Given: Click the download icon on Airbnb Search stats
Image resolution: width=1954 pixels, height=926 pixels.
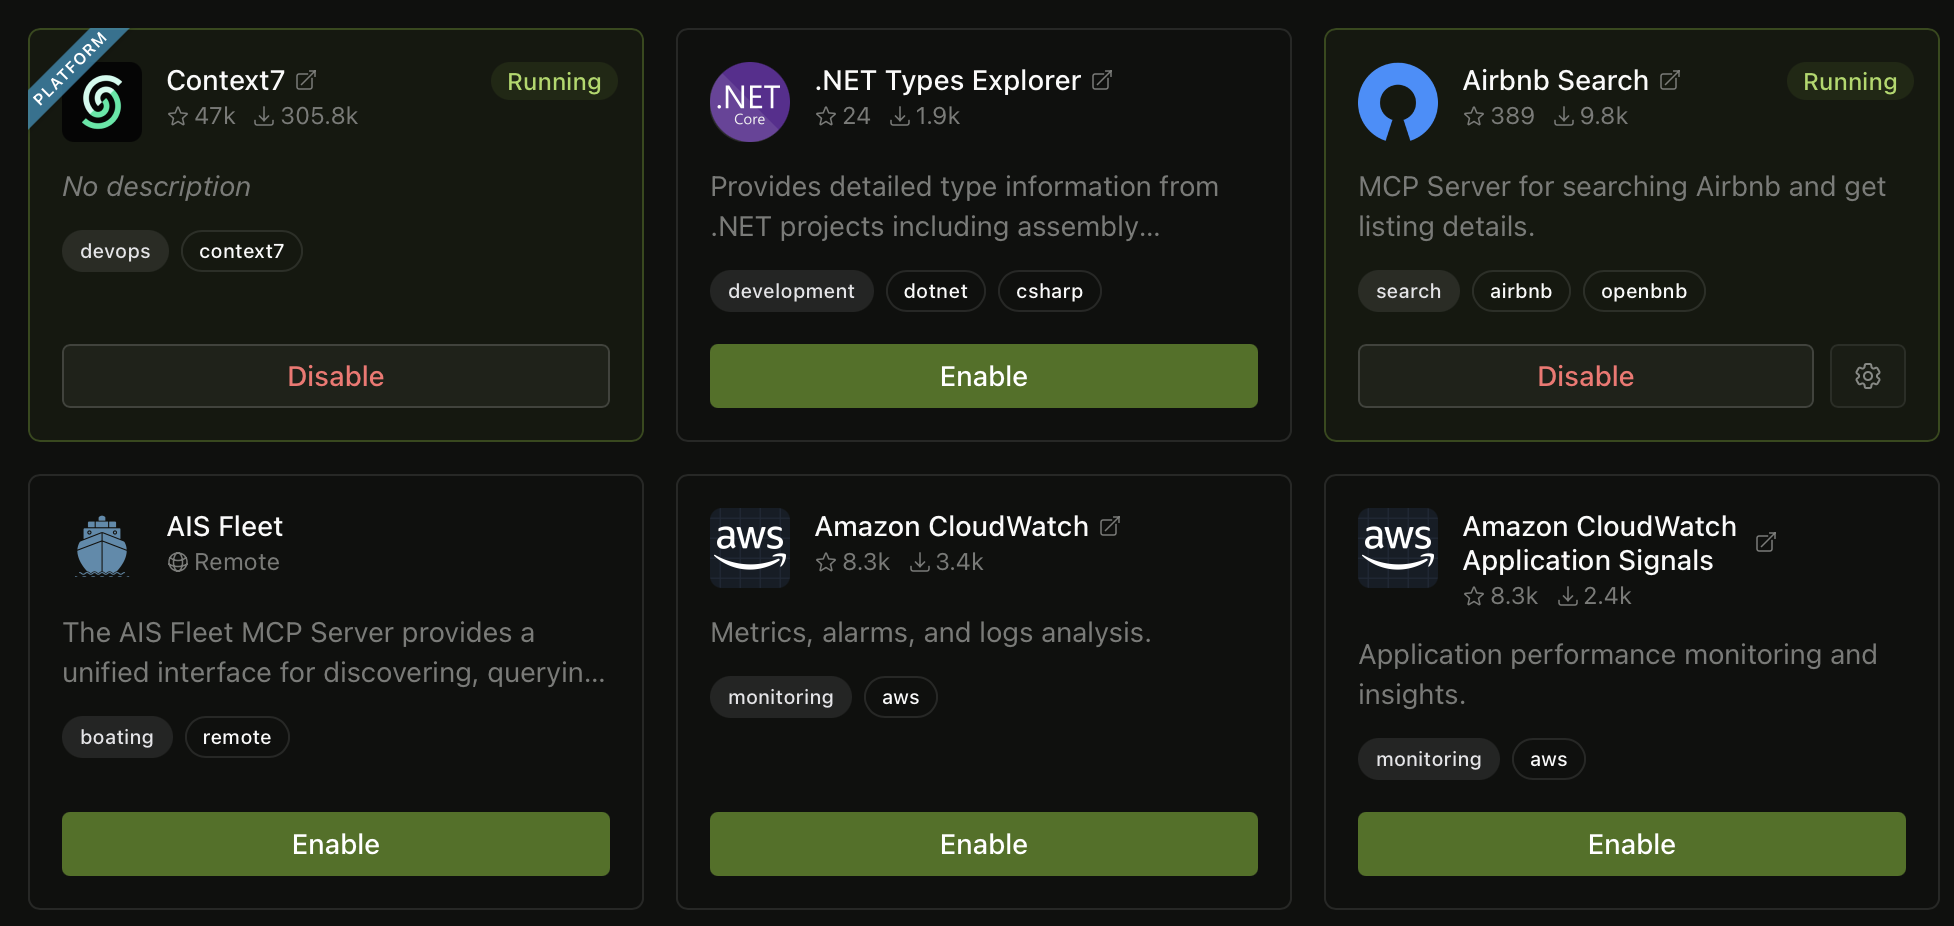Looking at the screenshot, I should point(1564,116).
